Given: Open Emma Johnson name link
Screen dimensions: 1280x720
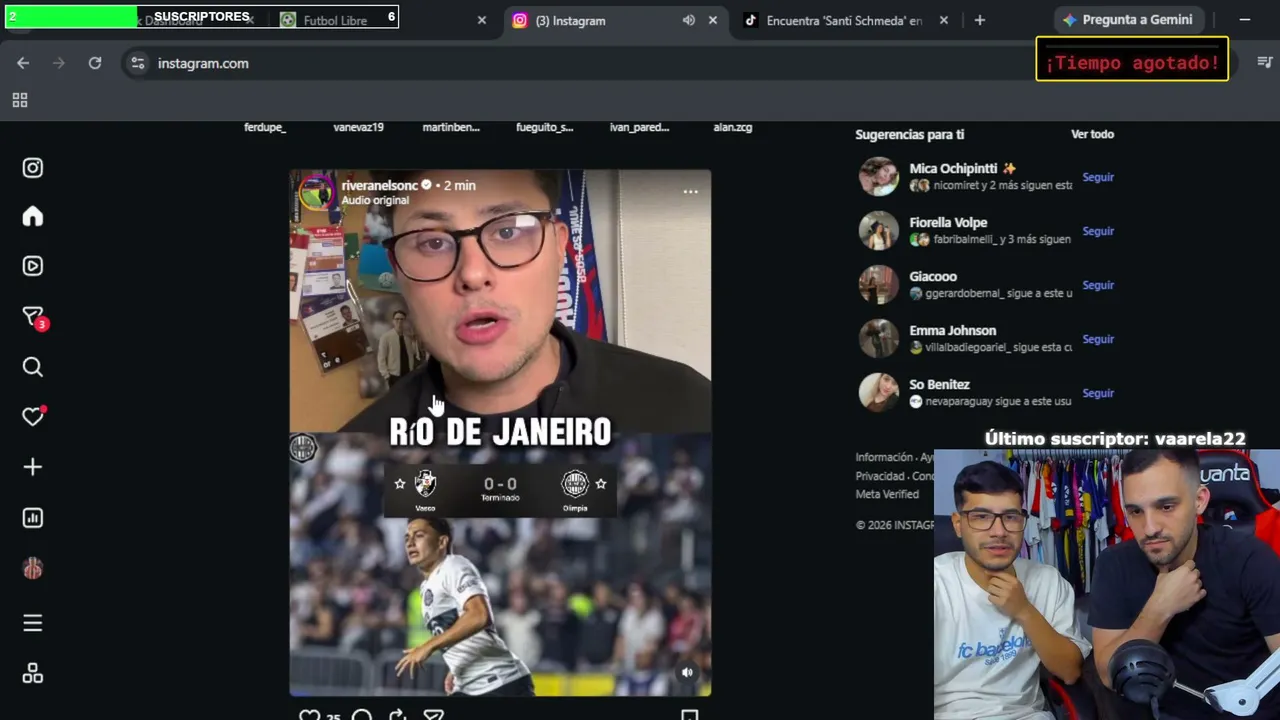Looking at the screenshot, I should click(x=952, y=331).
